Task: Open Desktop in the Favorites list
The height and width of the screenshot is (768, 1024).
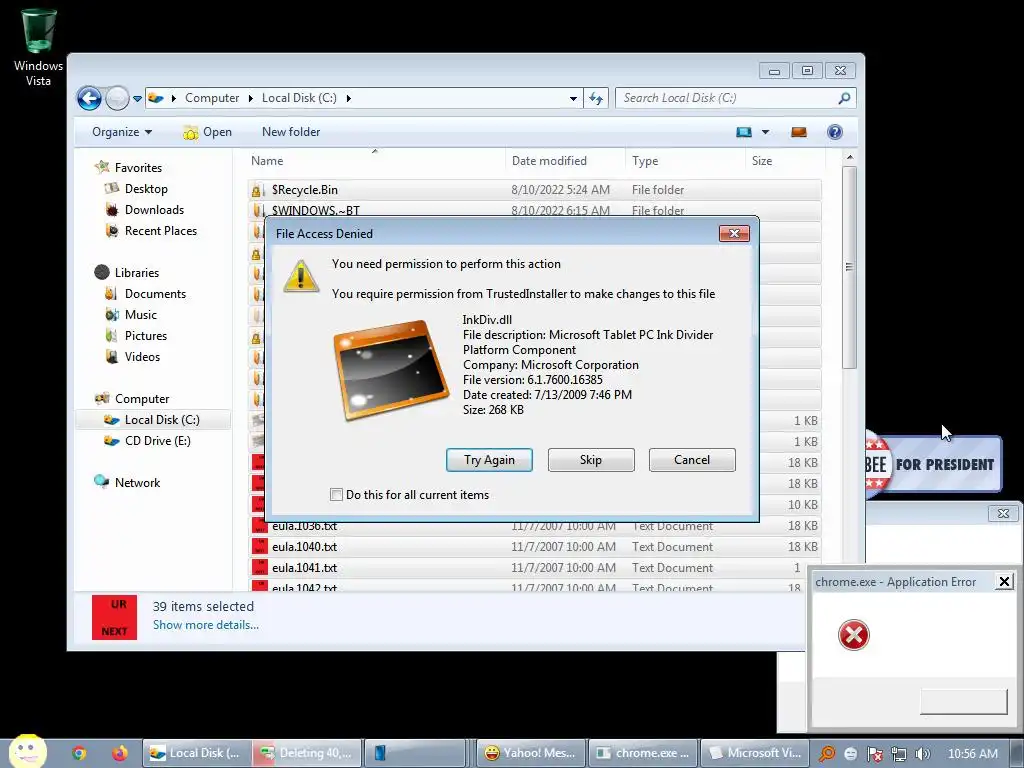Action: pyautogui.click(x=146, y=189)
